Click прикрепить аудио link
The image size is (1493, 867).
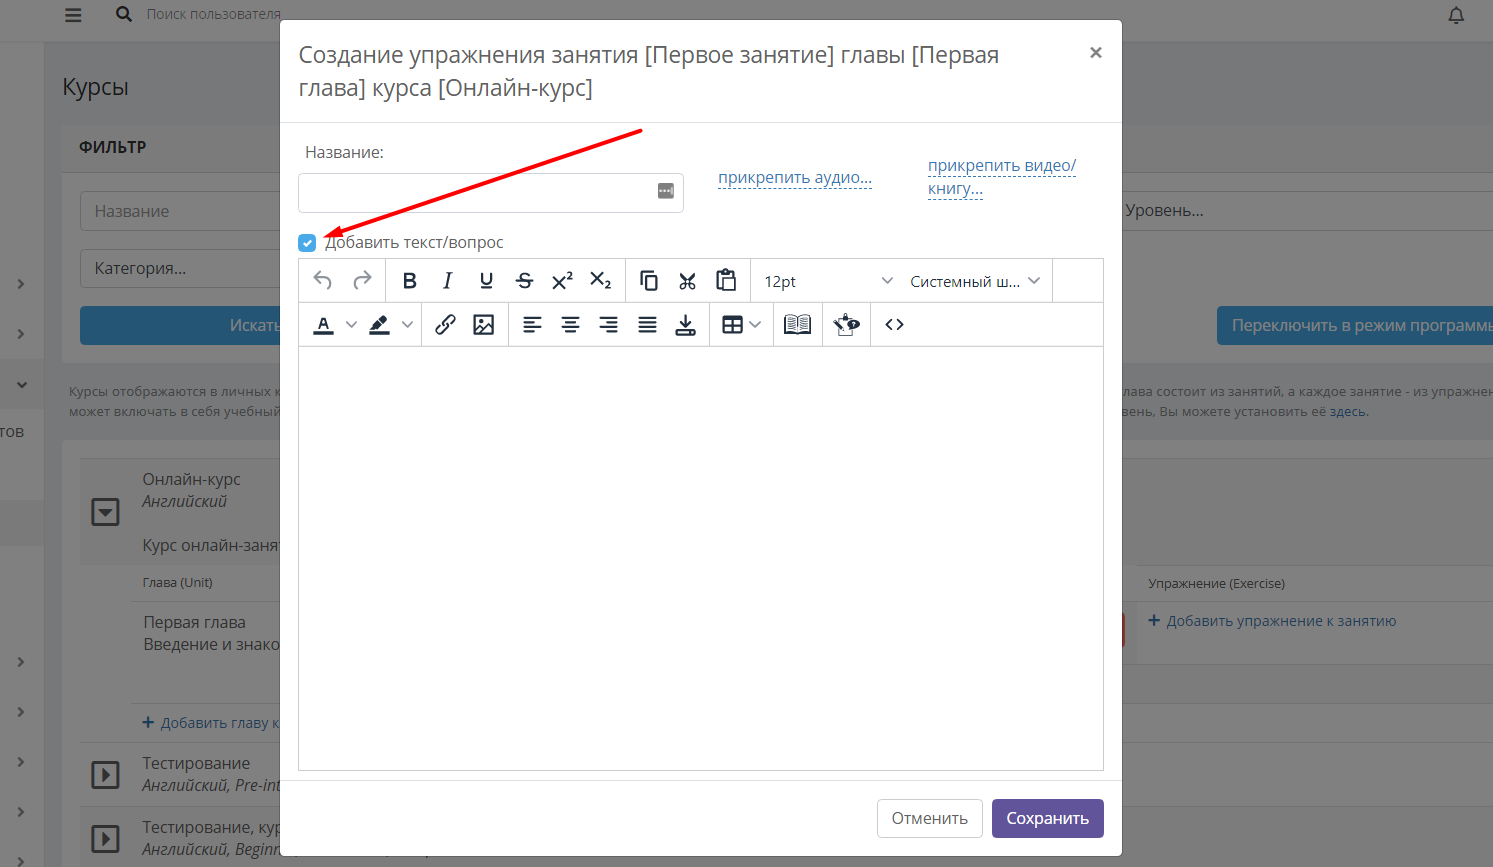795,178
